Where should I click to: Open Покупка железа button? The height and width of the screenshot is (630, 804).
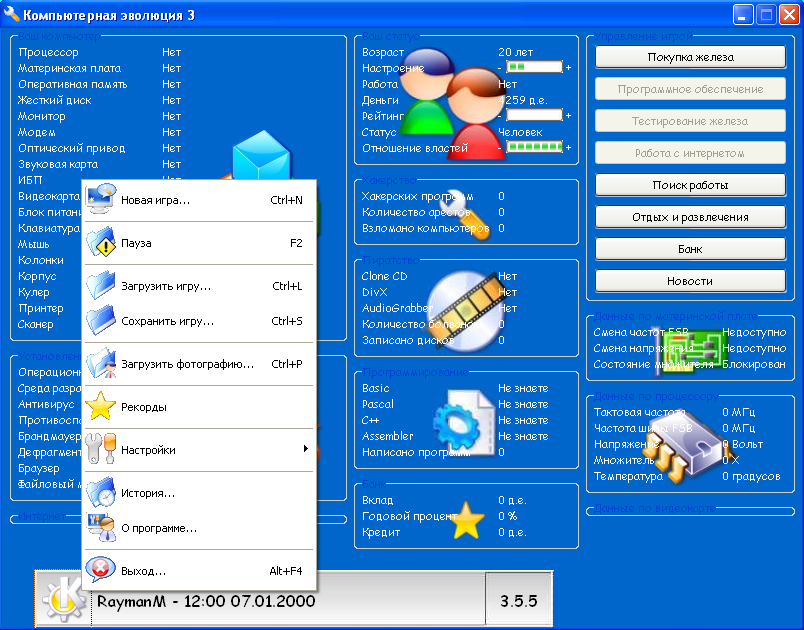(690, 57)
